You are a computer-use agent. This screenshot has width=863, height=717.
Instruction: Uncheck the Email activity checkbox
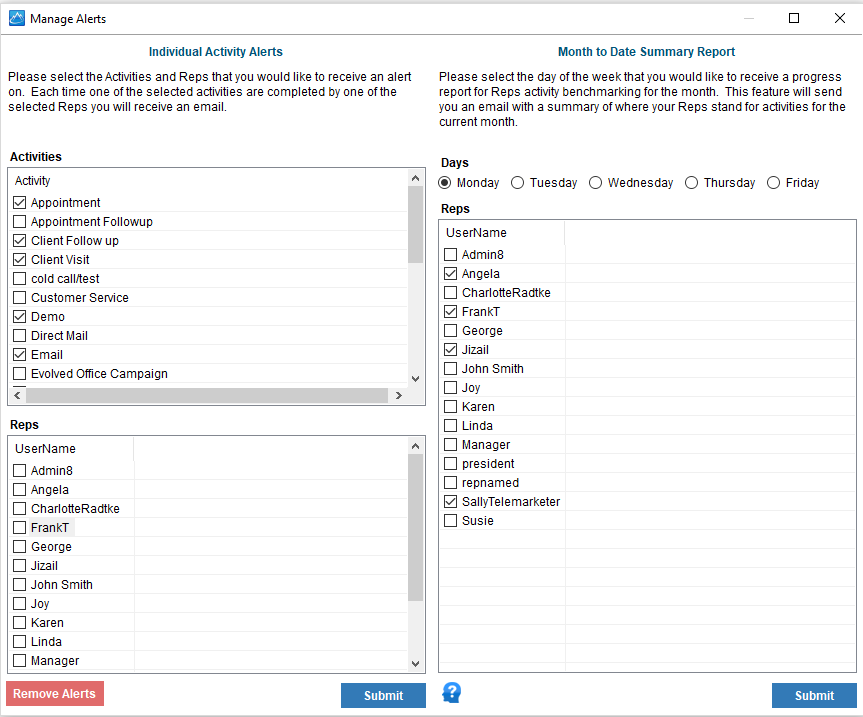(20, 354)
